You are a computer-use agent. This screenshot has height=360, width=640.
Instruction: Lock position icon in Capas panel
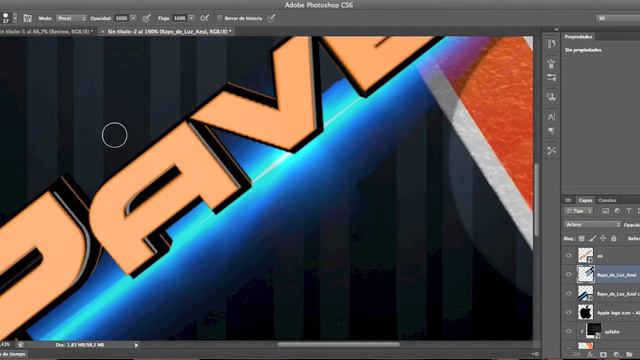click(x=603, y=238)
